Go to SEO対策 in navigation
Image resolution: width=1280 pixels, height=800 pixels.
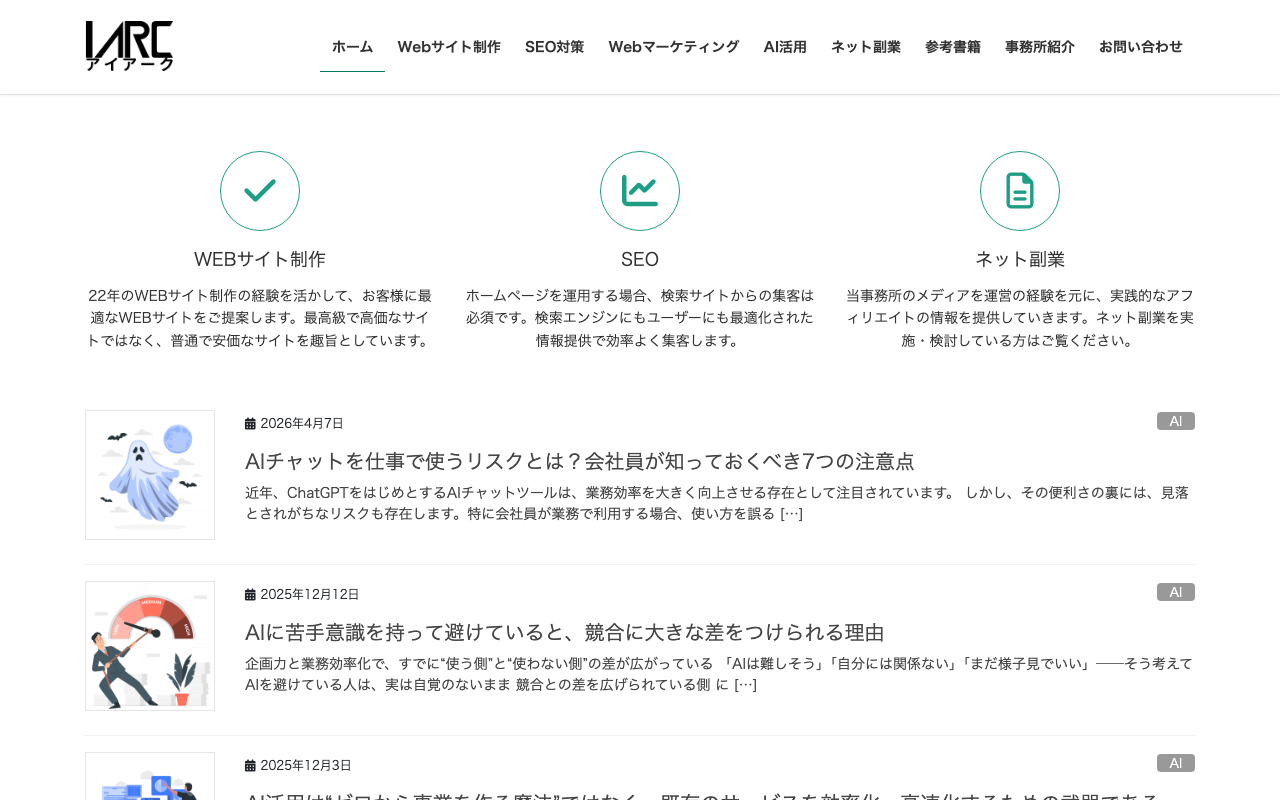[x=554, y=47]
